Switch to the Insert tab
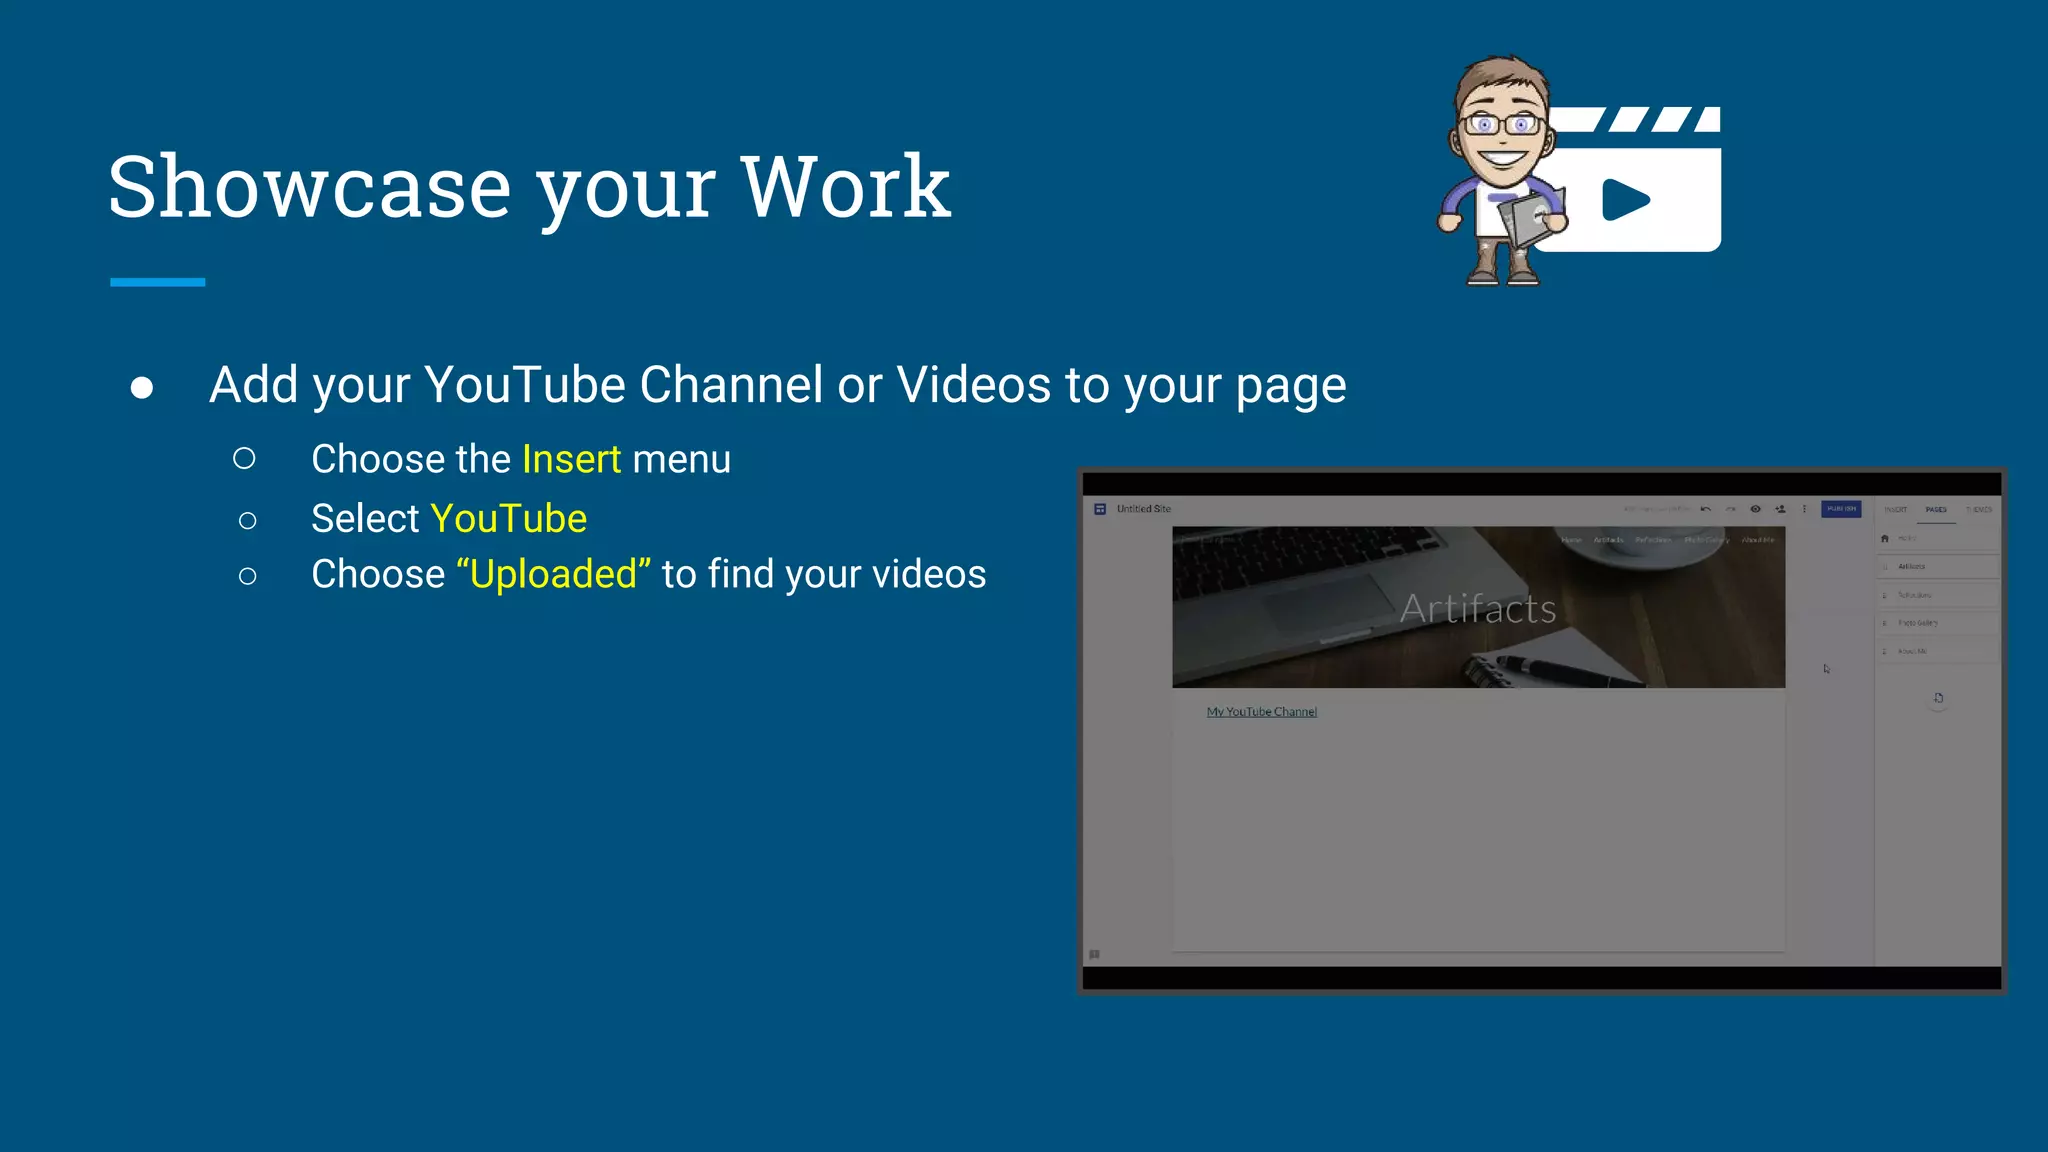Viewport: 2048px width, 1152px height. pyautogui.click(x=1896, y=510)
